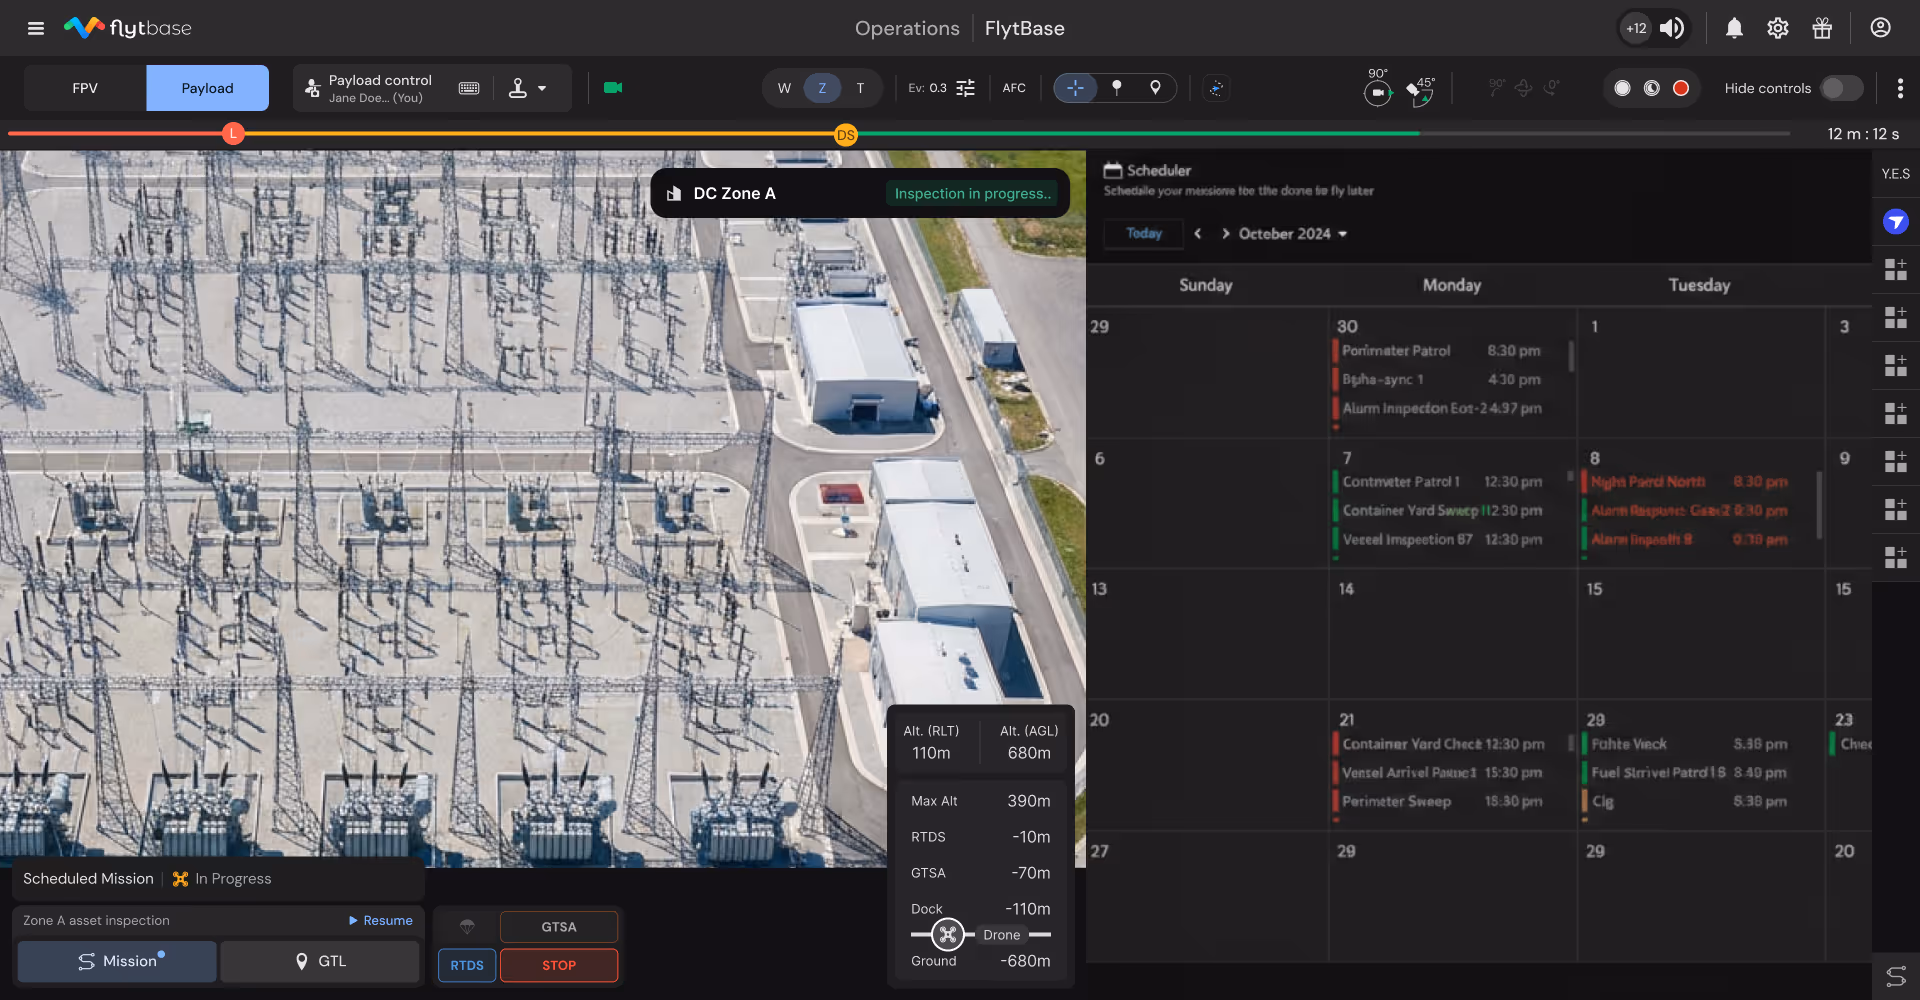Go to previous month in Scheduler
The height and width of the screenshot is (1000, 1920).
pos(1197,233)
